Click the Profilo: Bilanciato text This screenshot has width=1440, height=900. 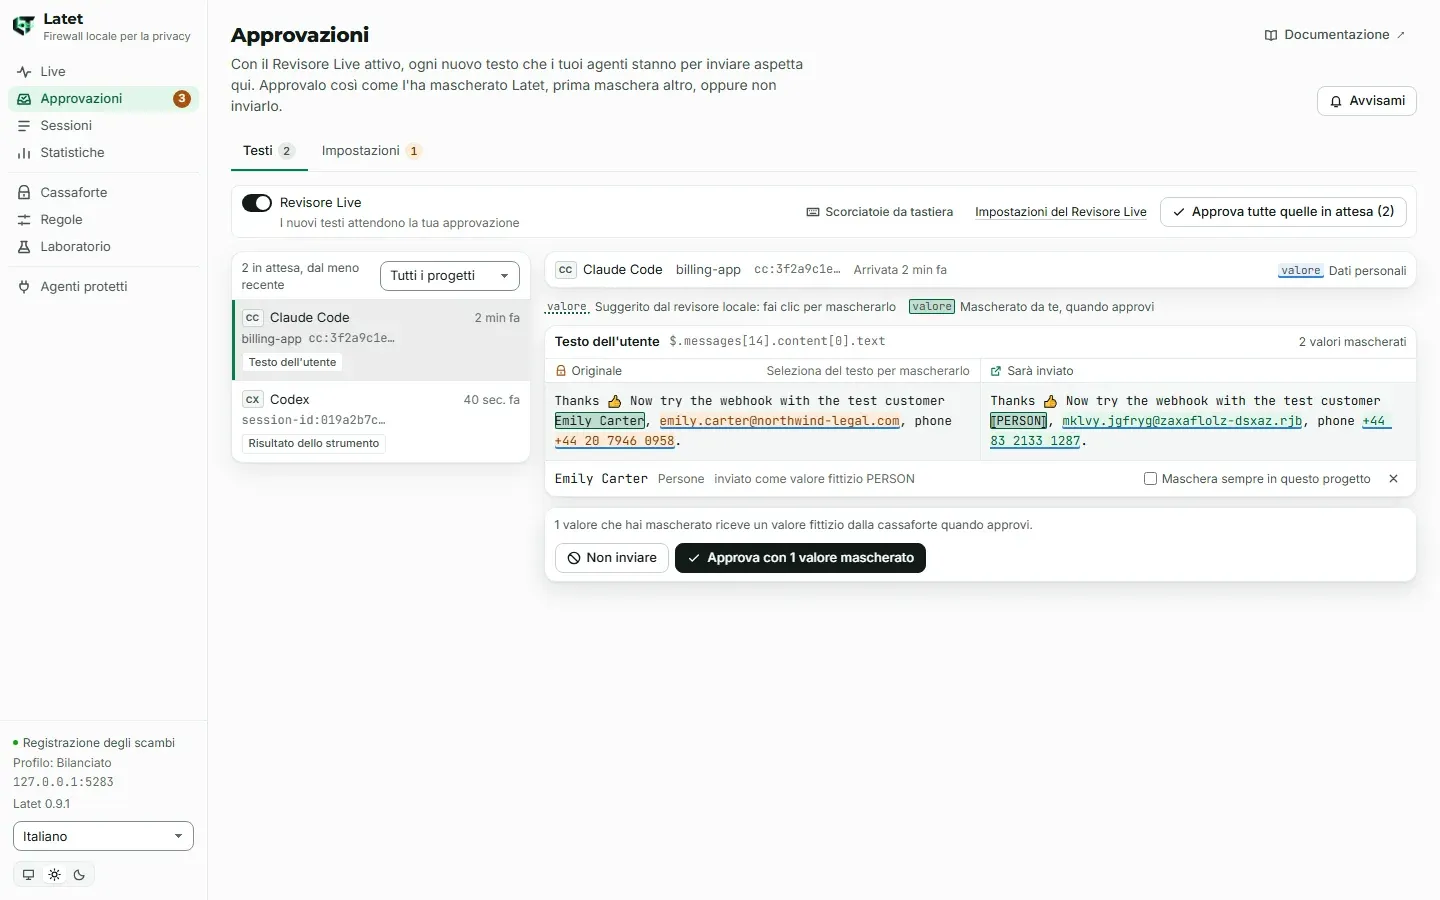[x=62, y=763]
